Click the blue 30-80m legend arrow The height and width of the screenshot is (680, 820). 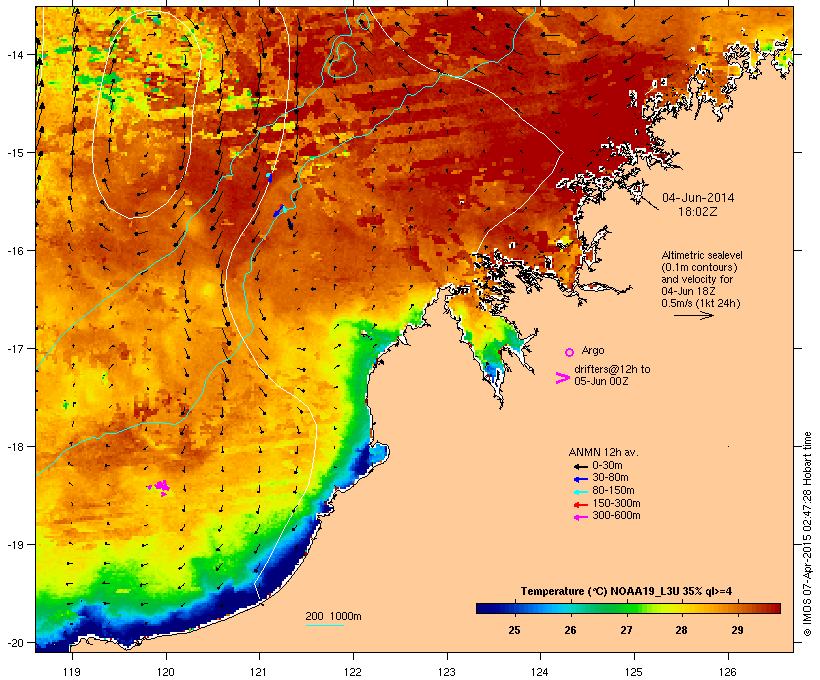pyautogui.click(x=580, y=479)
